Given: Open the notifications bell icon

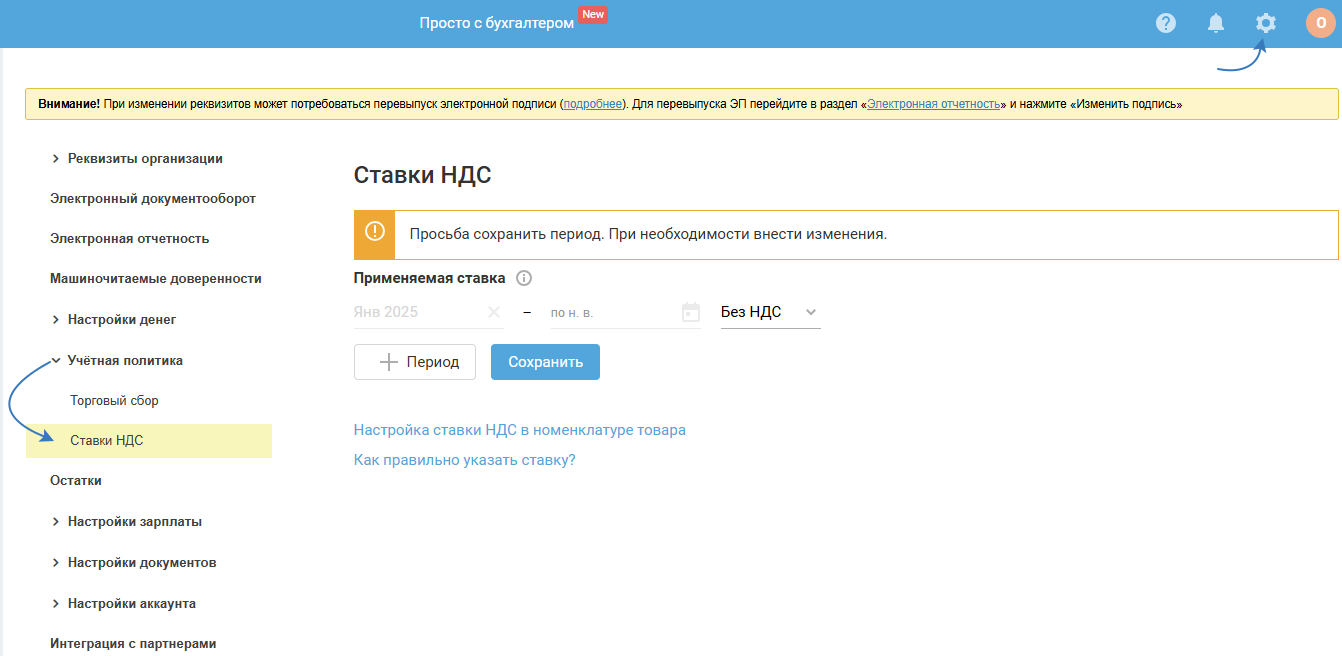Looking at the screenshot, I should (1216, 23).
